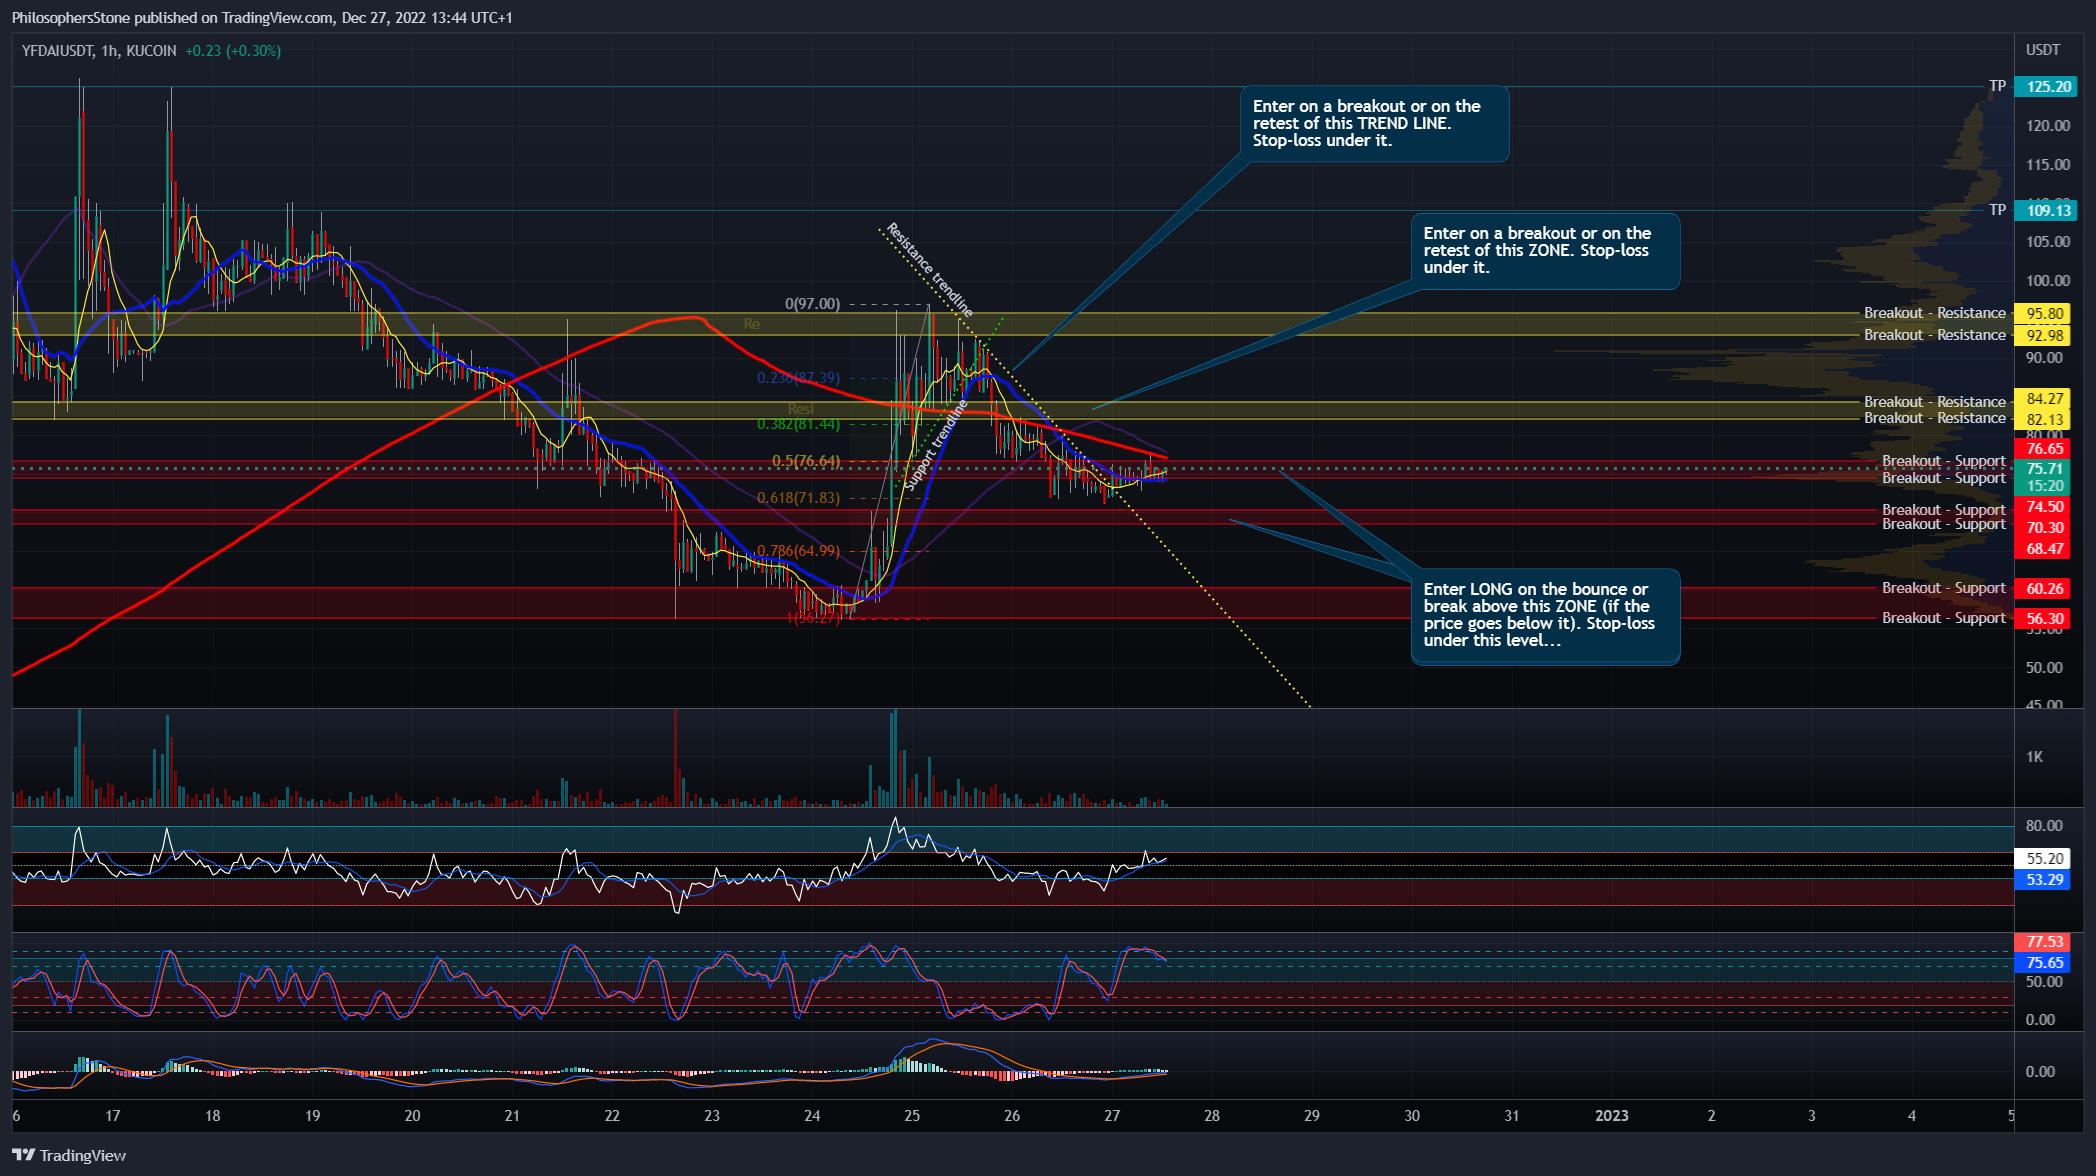Click the 56.30 red support price tag
The image size is (2096, 1176).
2043,619
